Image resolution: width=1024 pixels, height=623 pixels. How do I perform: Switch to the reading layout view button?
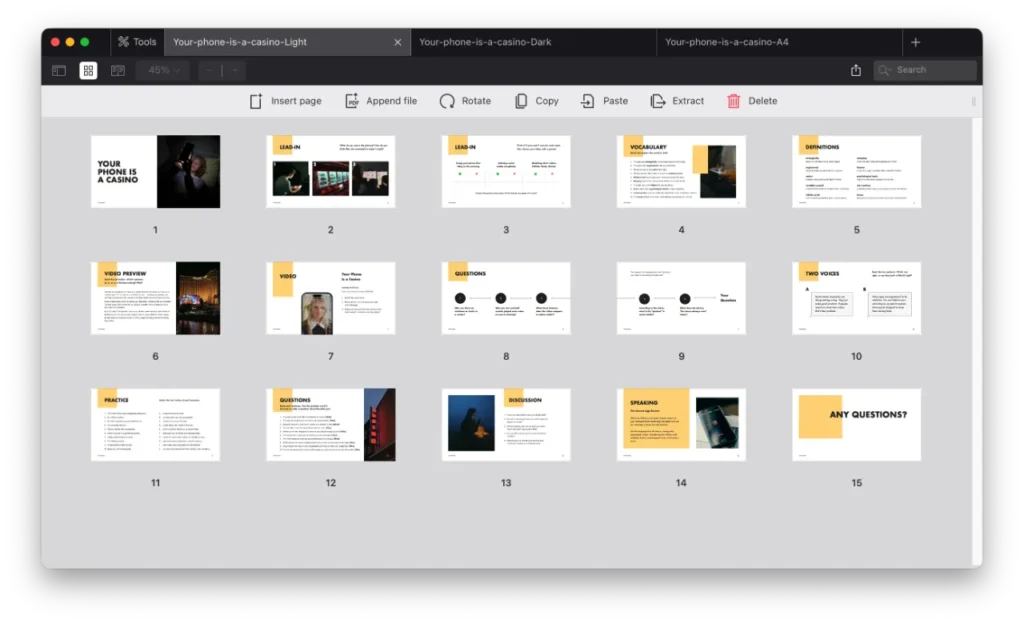[118, 70]
